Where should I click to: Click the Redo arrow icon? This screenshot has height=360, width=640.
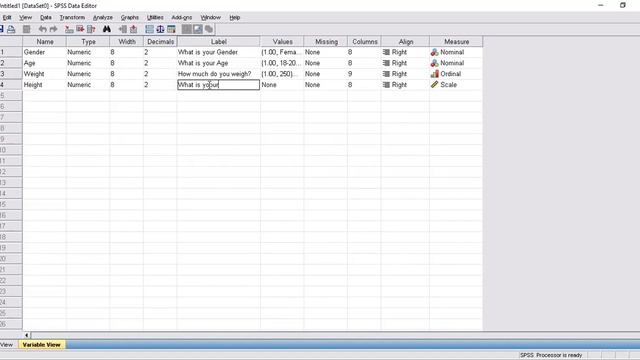tap(53, 29)
